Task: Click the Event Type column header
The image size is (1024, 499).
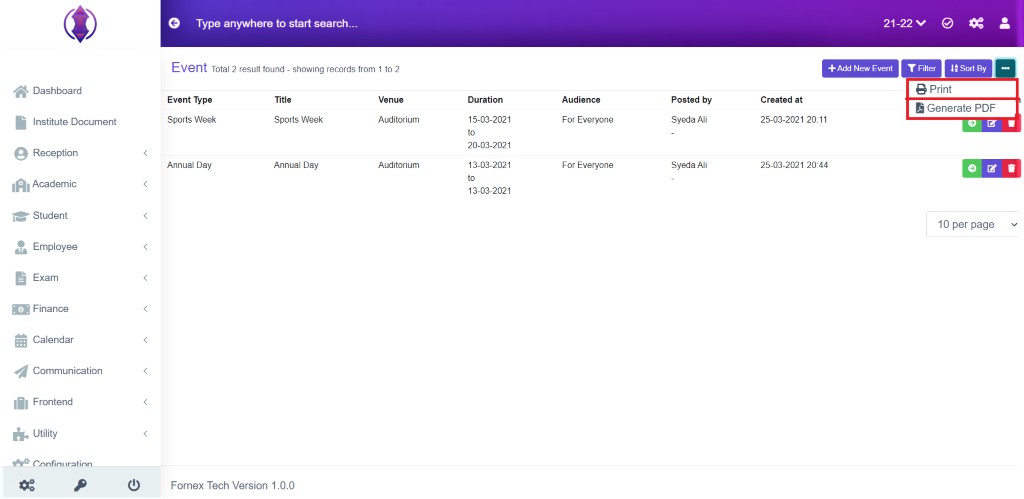Action: tap(189, 100)
